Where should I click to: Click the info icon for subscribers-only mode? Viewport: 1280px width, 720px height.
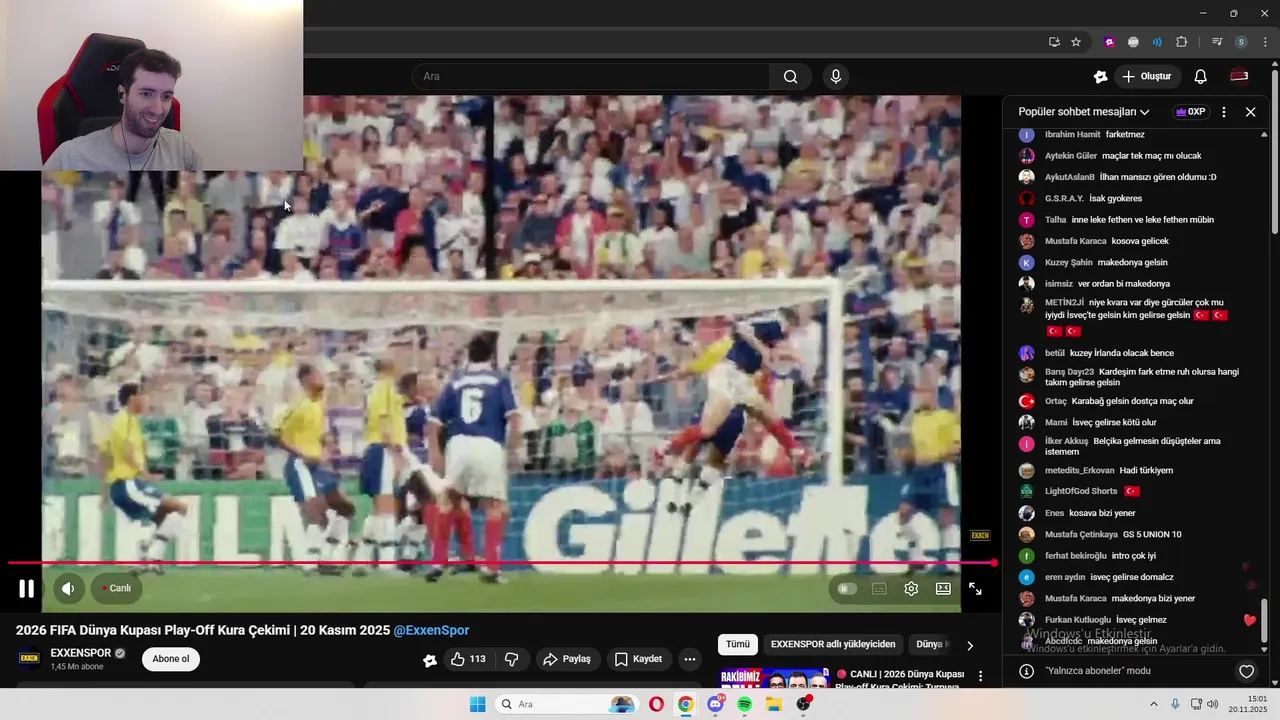[x=1026, y=671]
